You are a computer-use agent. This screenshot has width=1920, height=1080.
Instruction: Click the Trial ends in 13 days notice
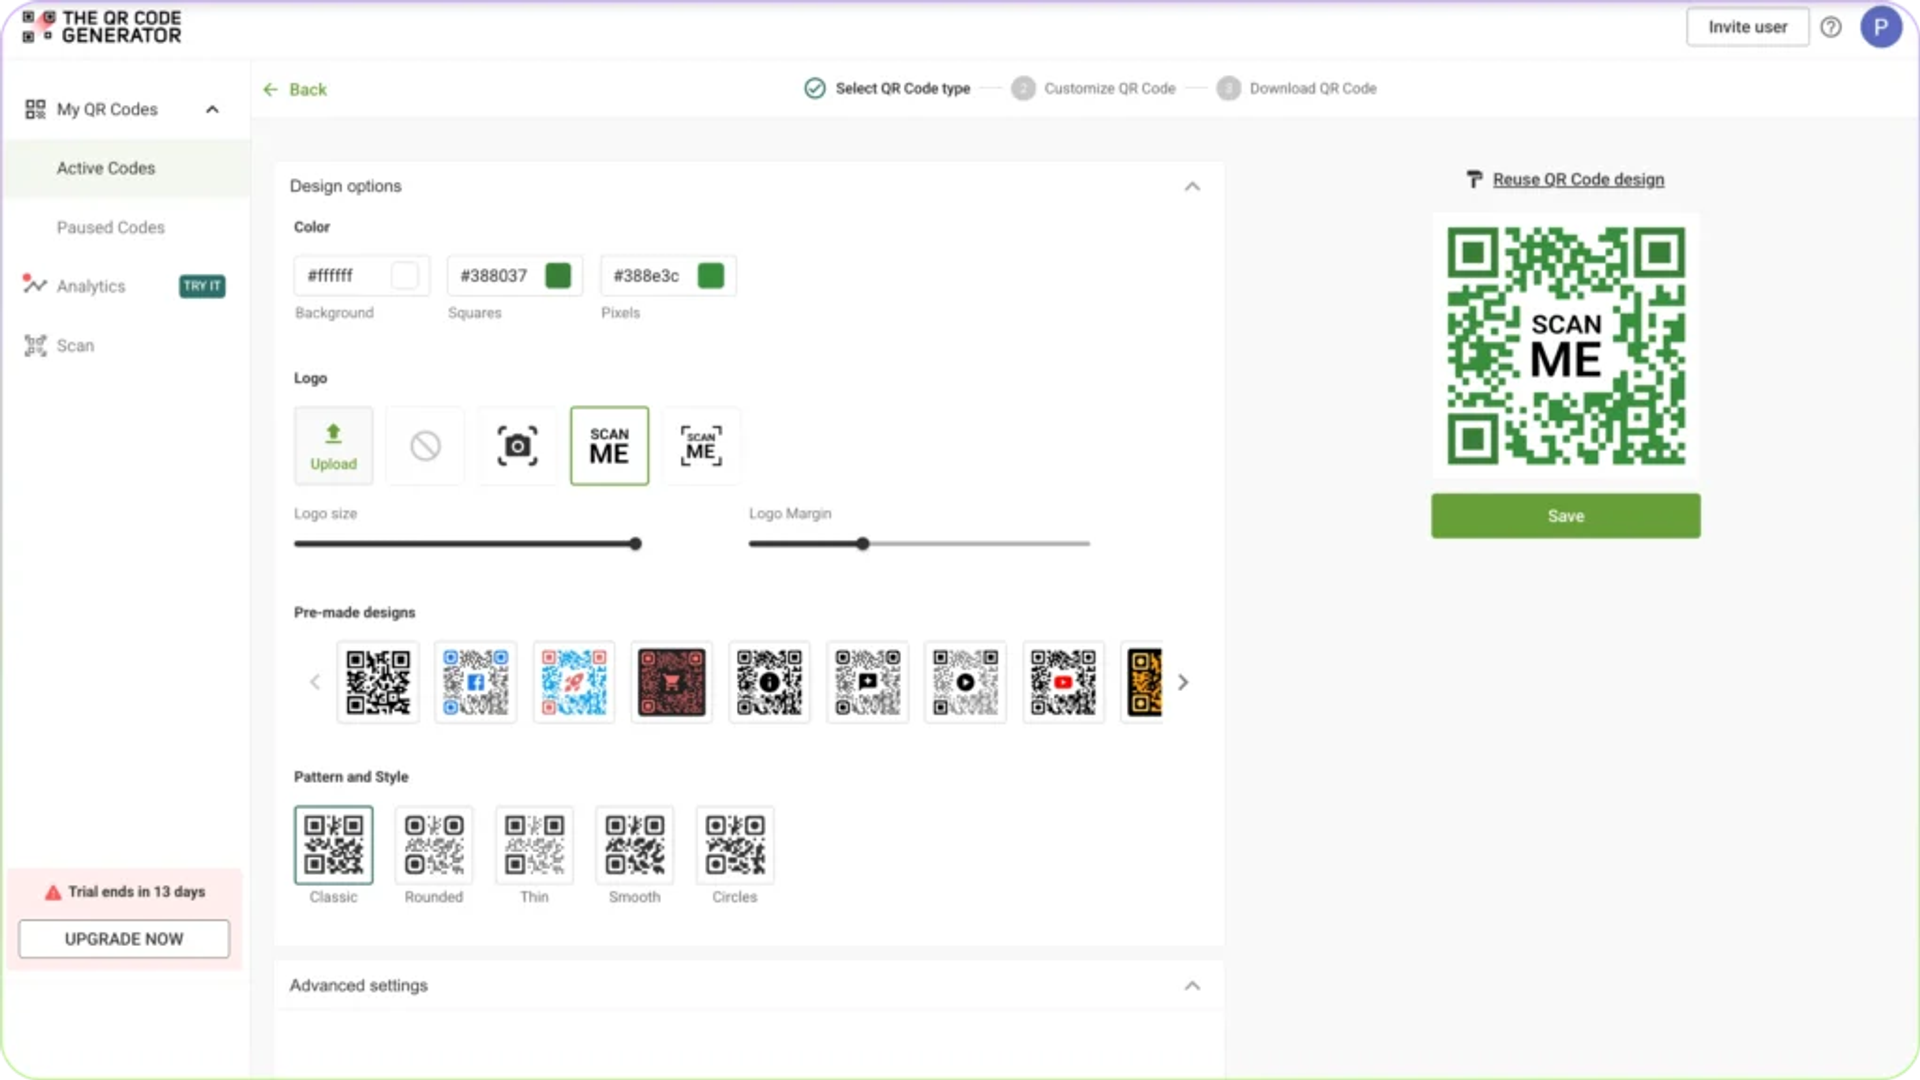point(125,892)
